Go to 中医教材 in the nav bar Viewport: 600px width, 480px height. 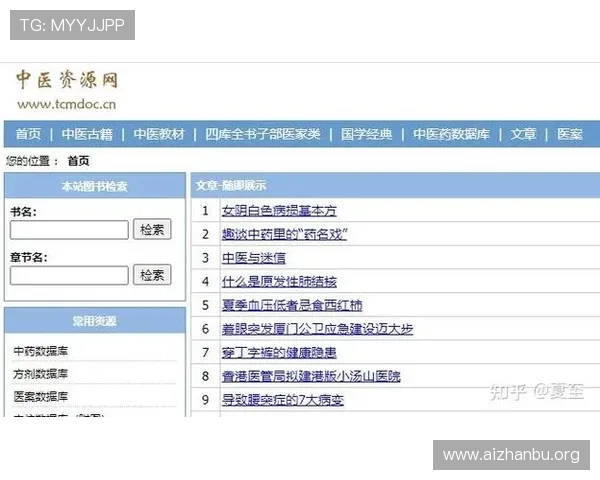(159, 134)
